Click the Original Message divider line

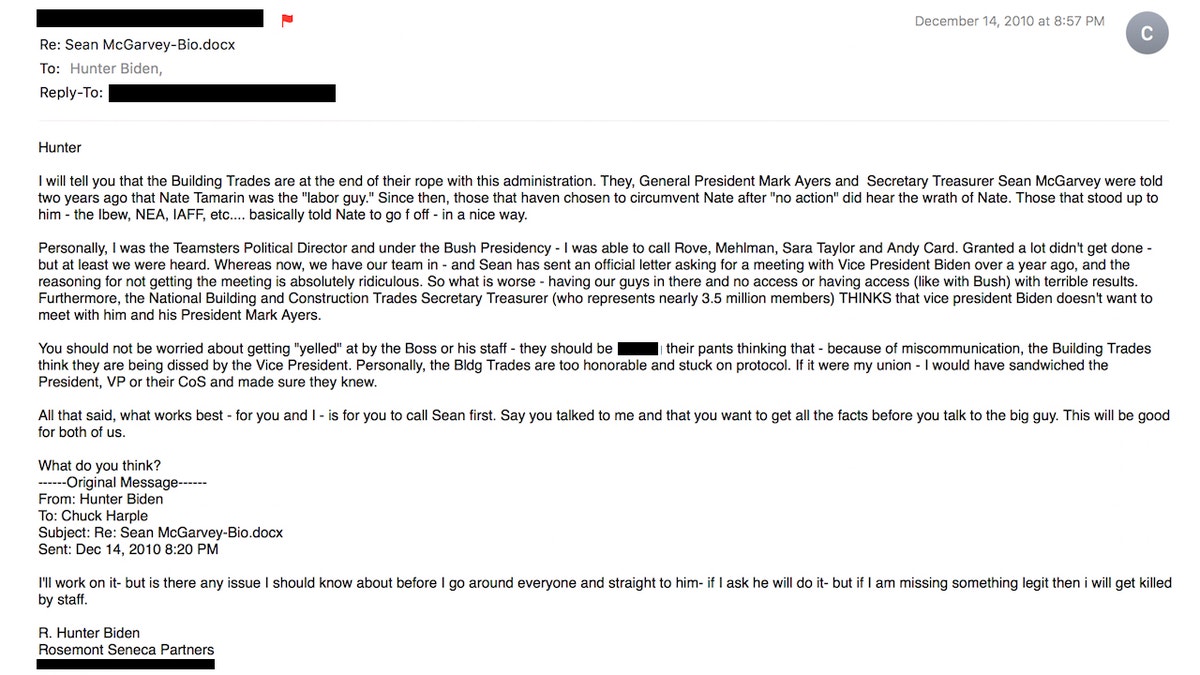click(x=122, y=481)
